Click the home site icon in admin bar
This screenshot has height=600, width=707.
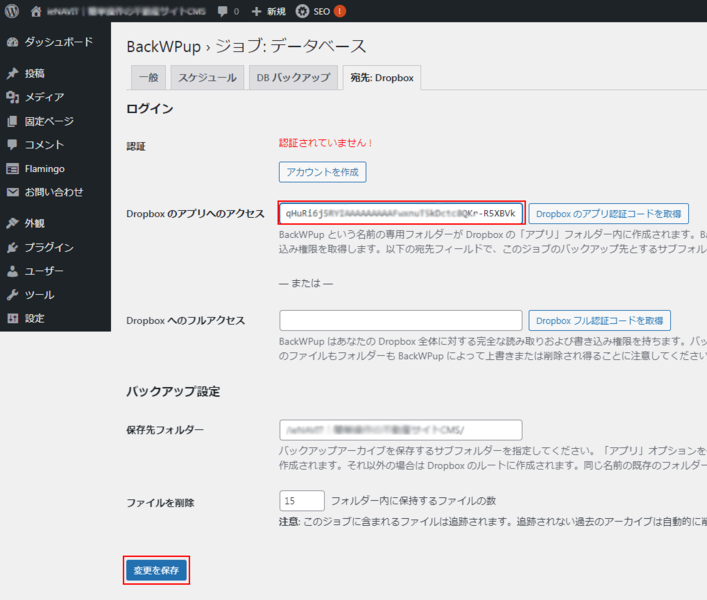tap(36, 11)
